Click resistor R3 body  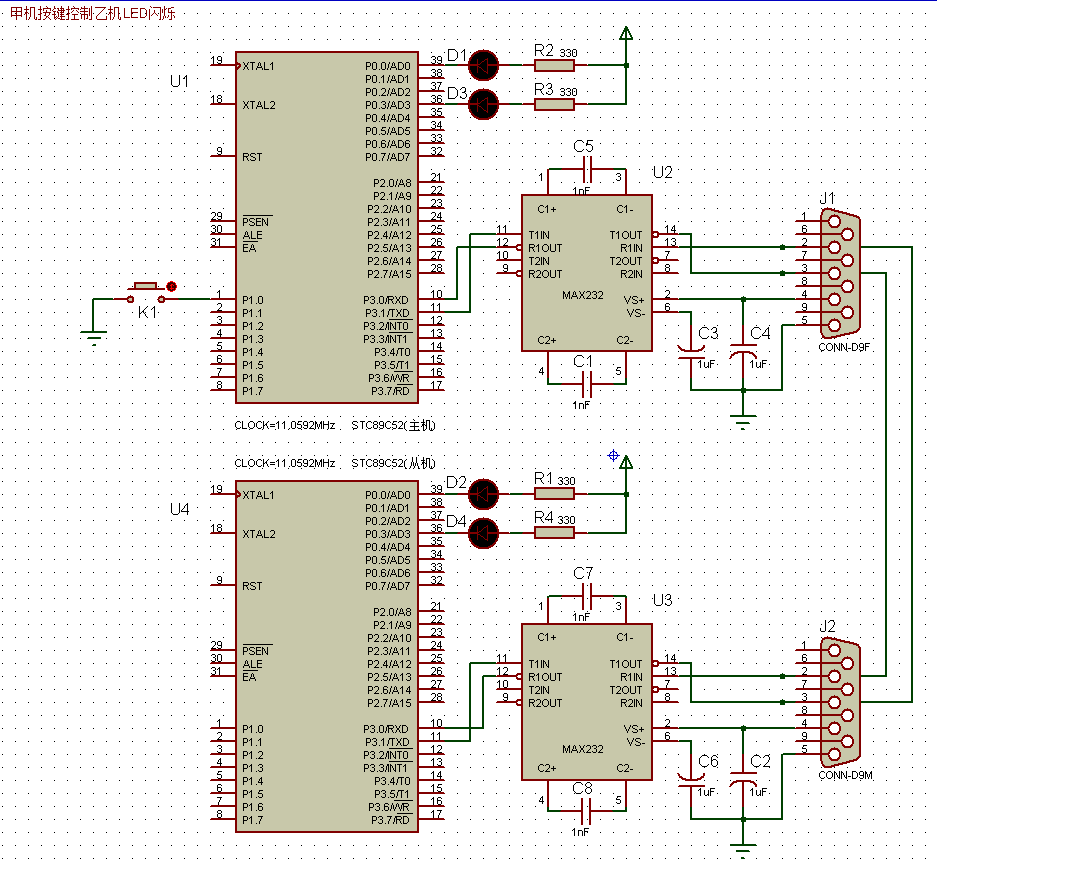click(554, 104)
